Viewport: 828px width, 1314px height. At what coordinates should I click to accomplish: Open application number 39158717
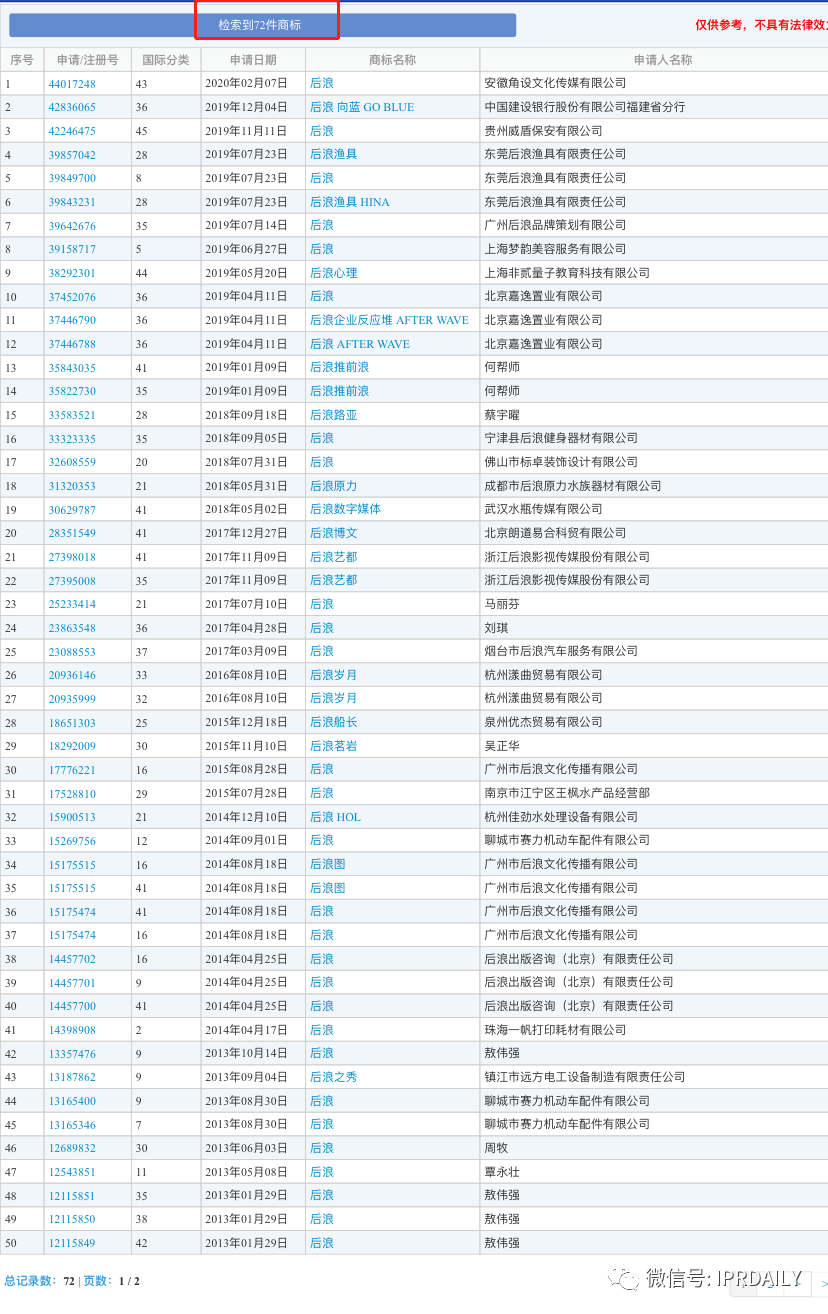pyautogui.click(x=72, y=249)
